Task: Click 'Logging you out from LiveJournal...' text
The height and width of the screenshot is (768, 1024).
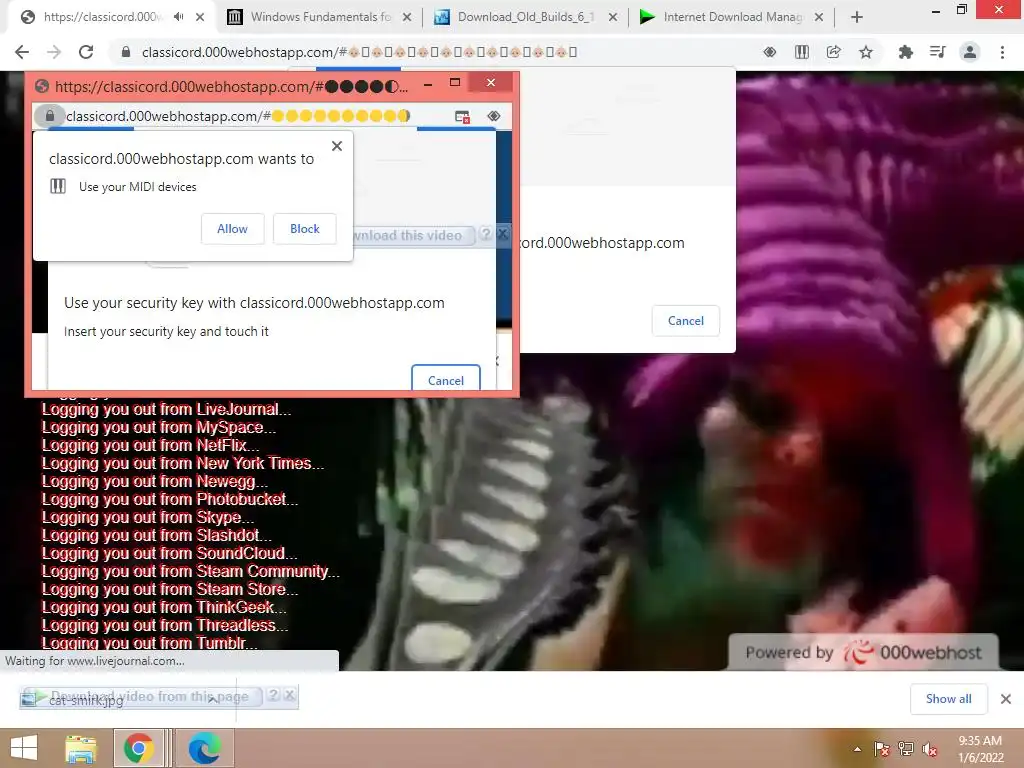Action: (x=167, y=409)
